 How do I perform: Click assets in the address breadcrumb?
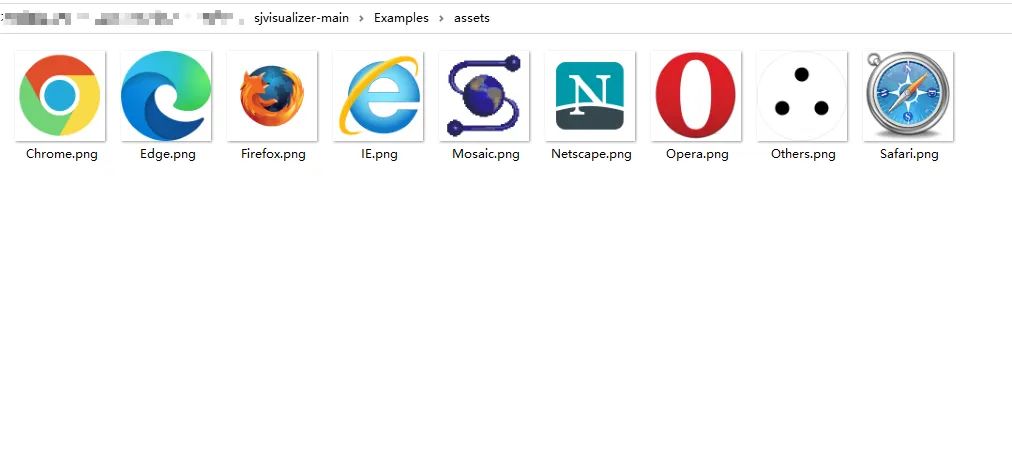coord(472,18)
